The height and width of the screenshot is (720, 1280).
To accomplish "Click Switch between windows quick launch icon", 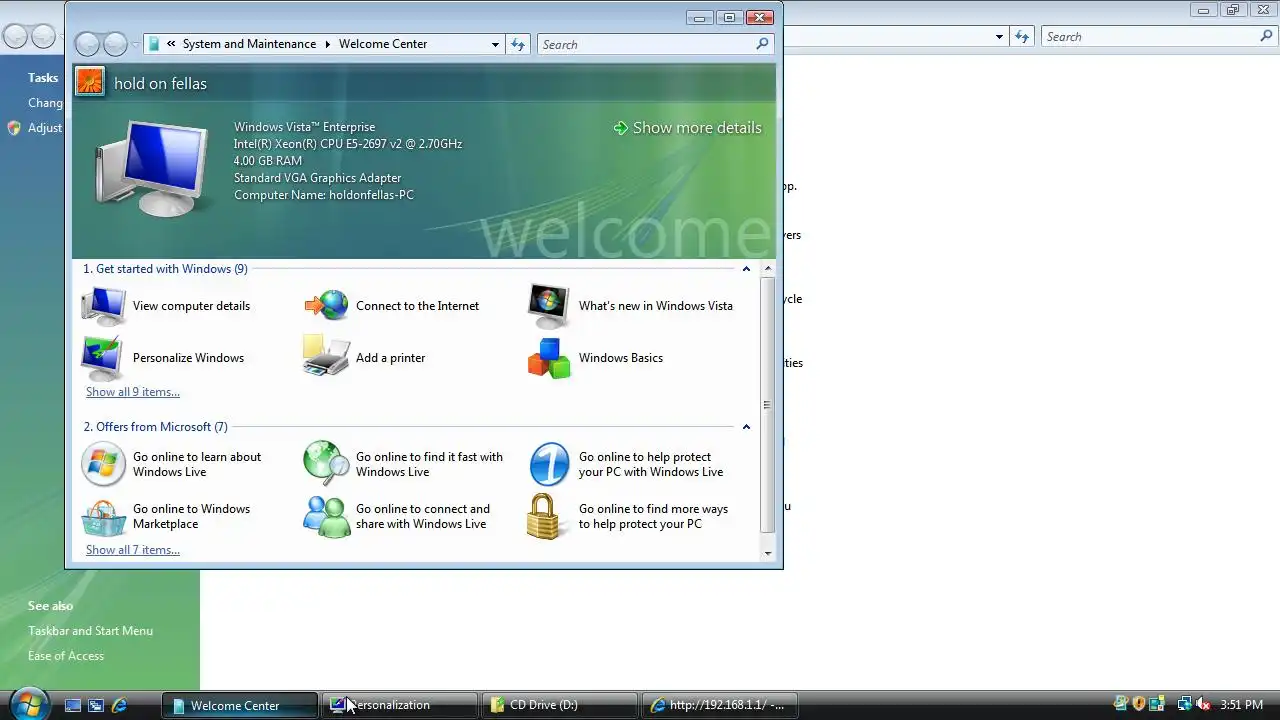I will point(95,705).
